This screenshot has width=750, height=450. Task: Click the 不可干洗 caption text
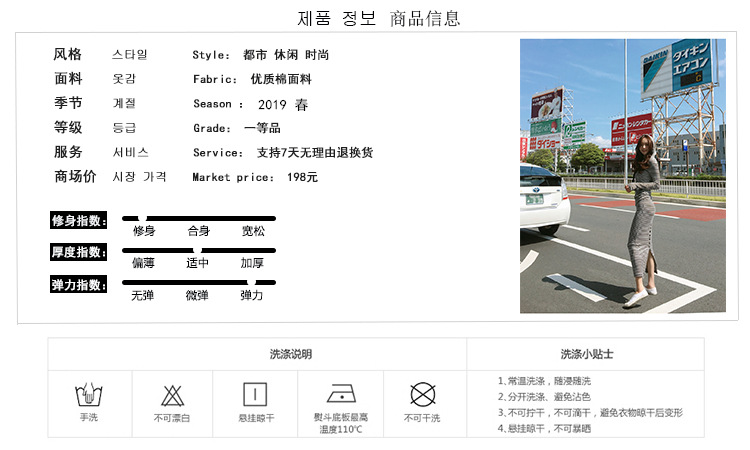[x=422, y=418]
